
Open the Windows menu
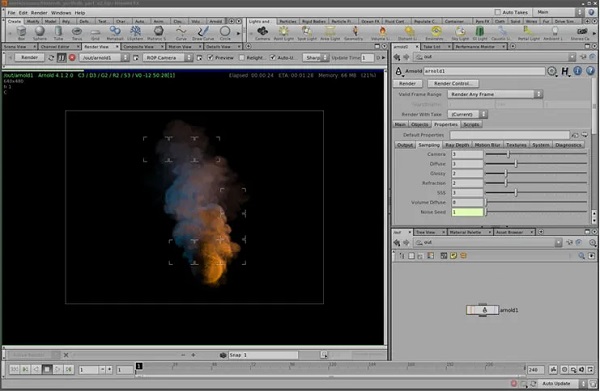pos(61,13)
